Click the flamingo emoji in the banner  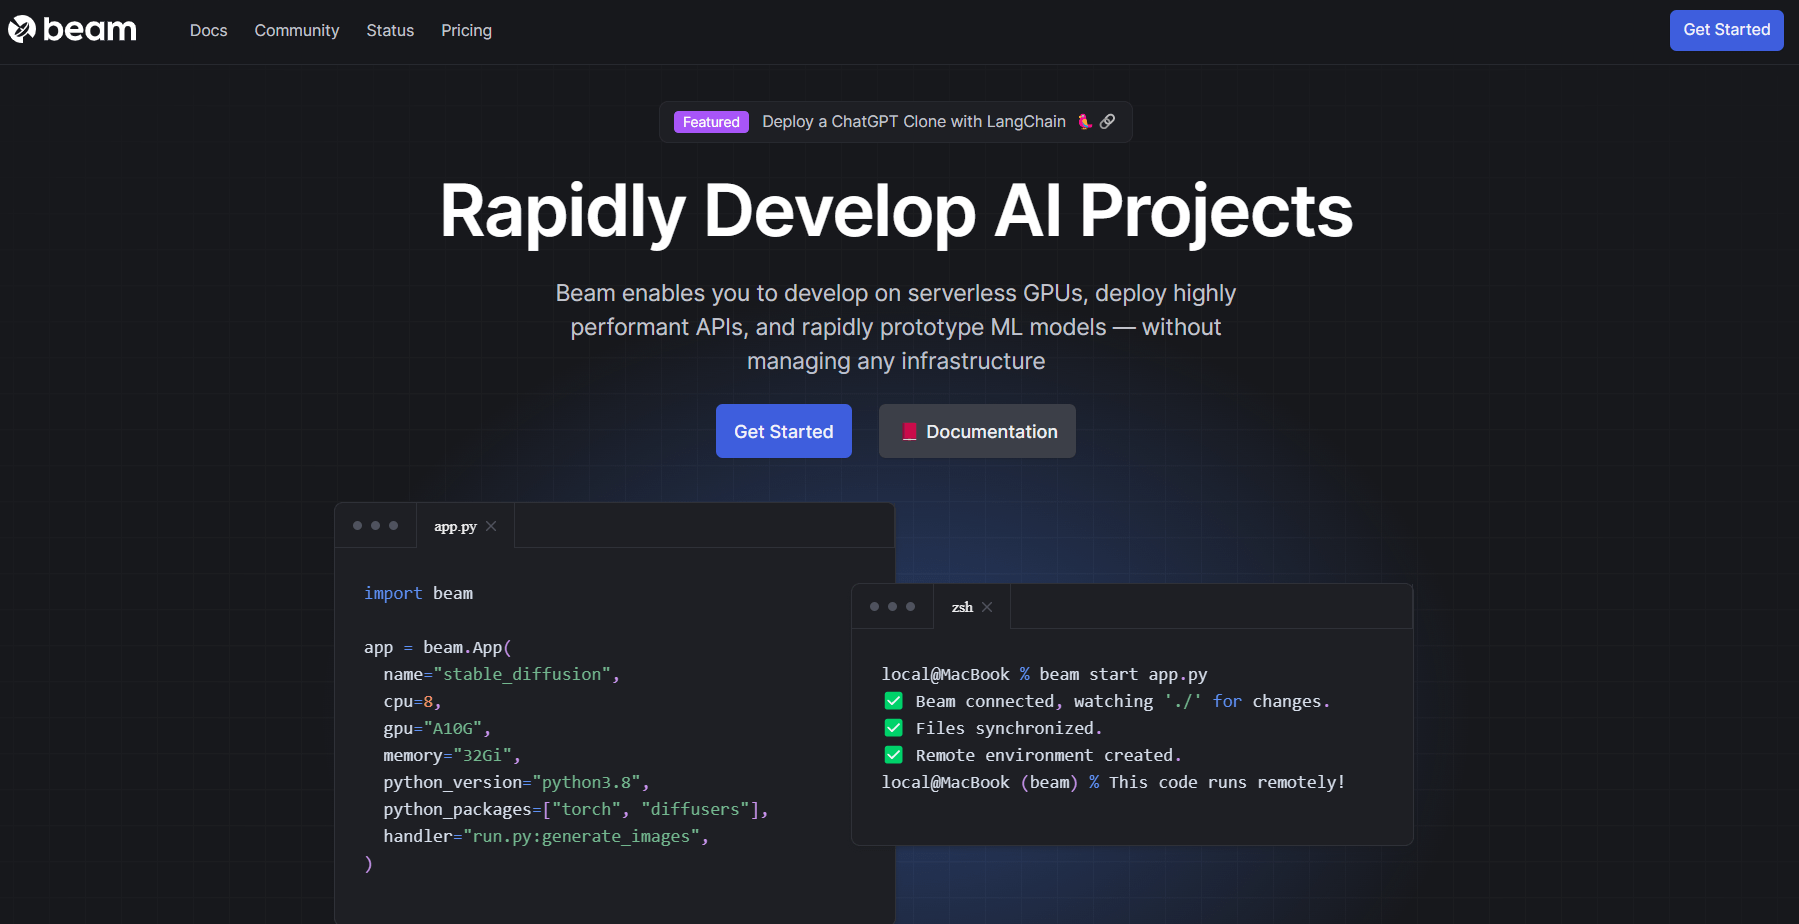(1083, 121)
